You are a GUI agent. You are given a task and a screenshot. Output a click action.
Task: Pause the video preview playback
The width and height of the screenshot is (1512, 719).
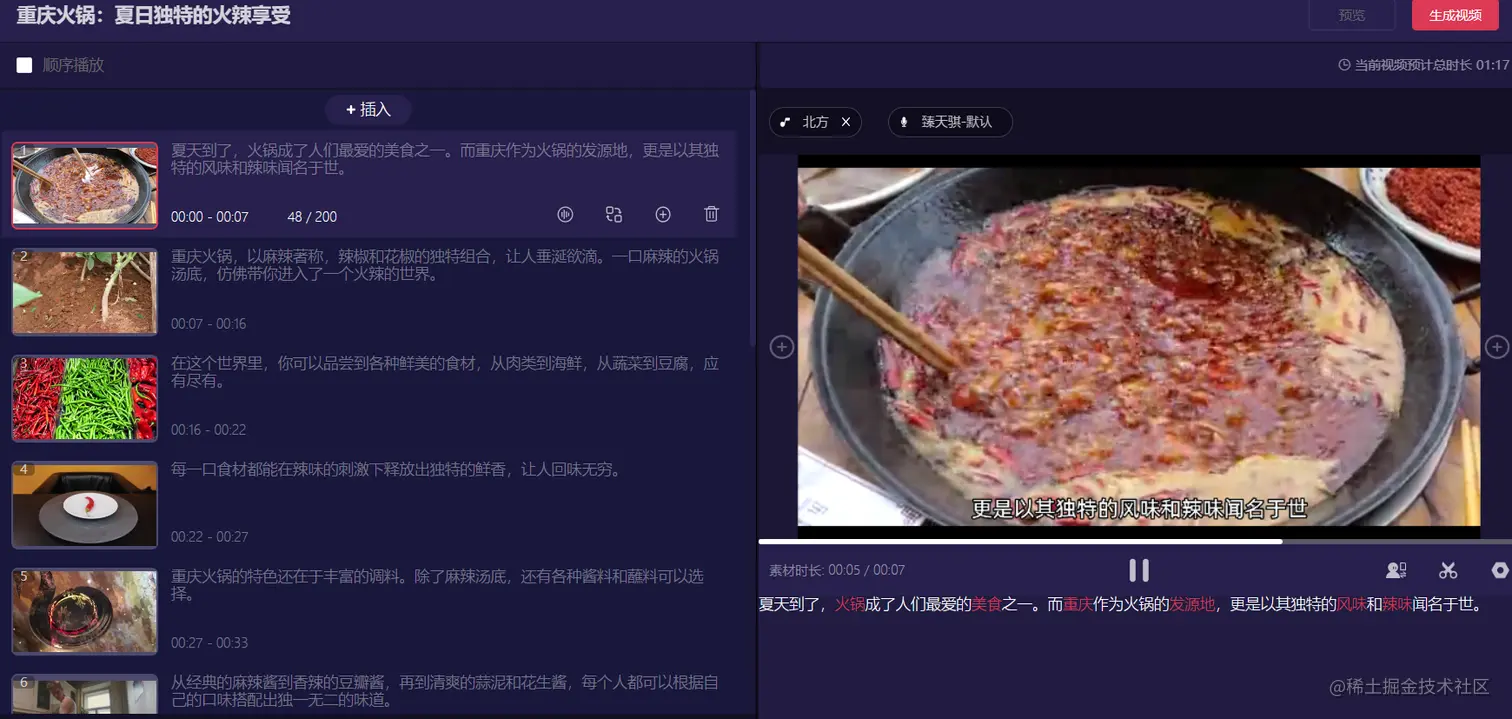click(x=1139, y=570)
